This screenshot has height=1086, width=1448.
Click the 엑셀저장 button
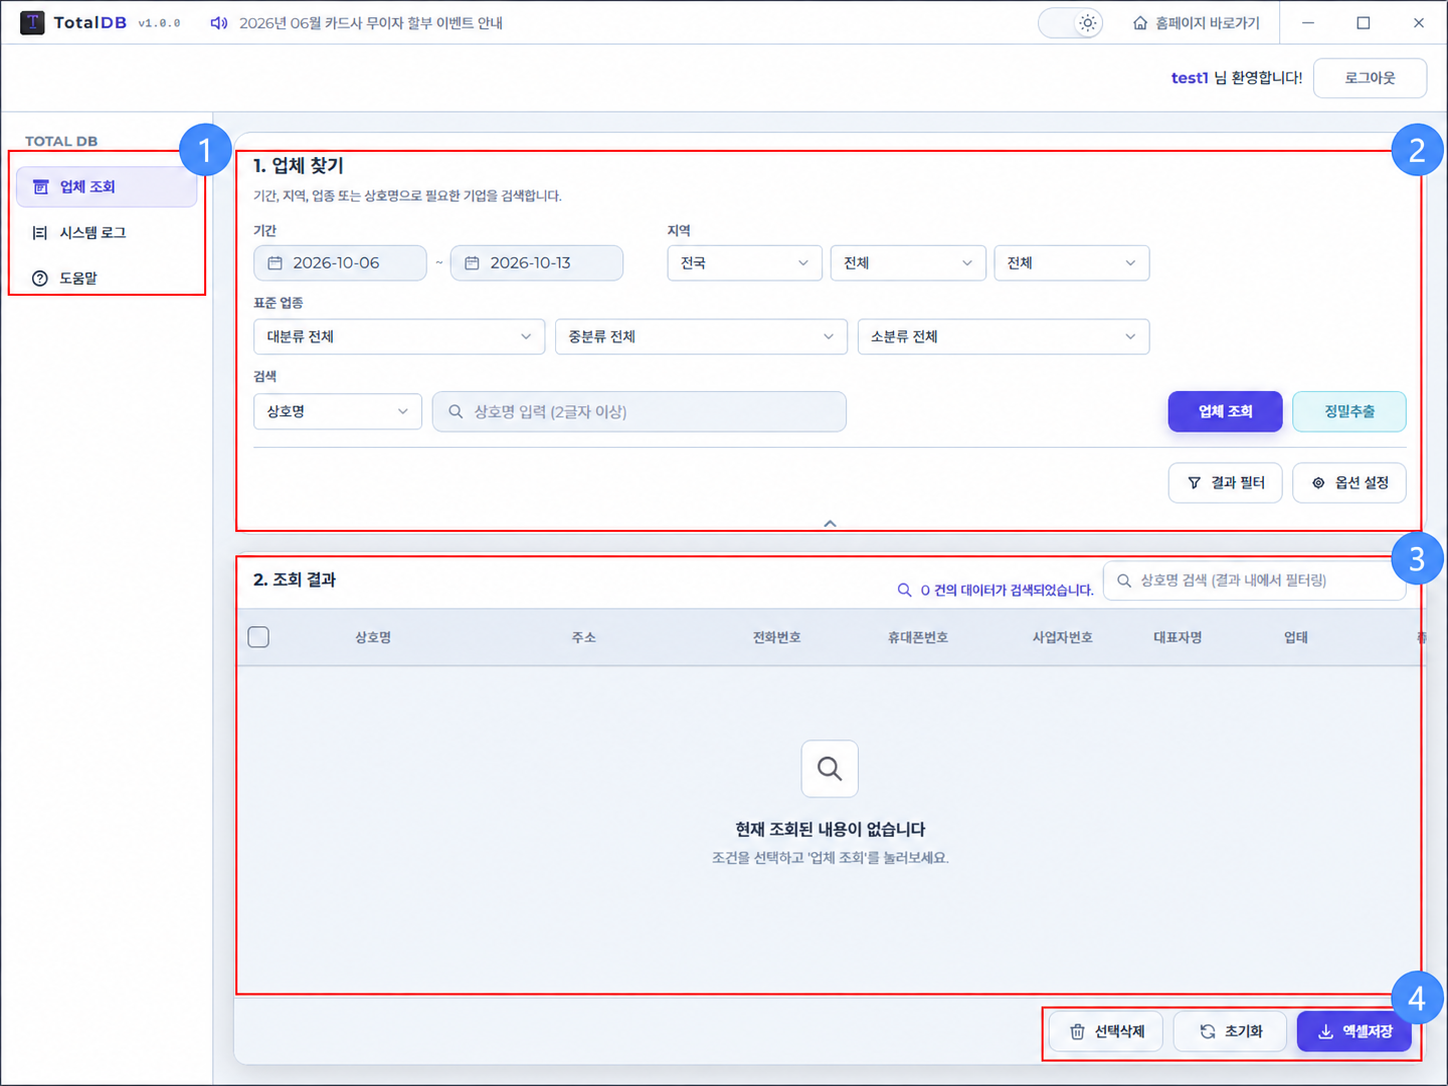click(x=1354, y=1032)
